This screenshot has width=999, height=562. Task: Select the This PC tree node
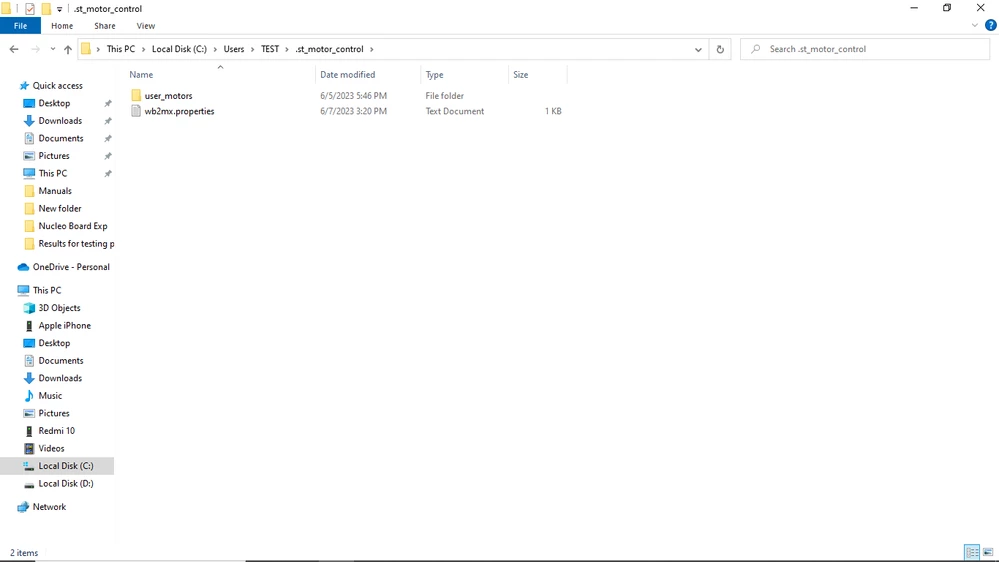pos(47,290)
